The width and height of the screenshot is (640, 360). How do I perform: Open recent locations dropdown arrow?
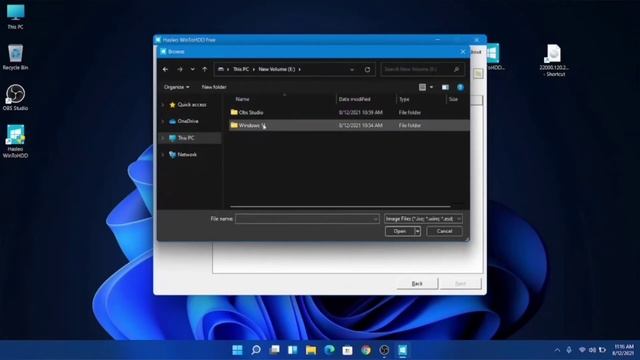tap(192, 69)
